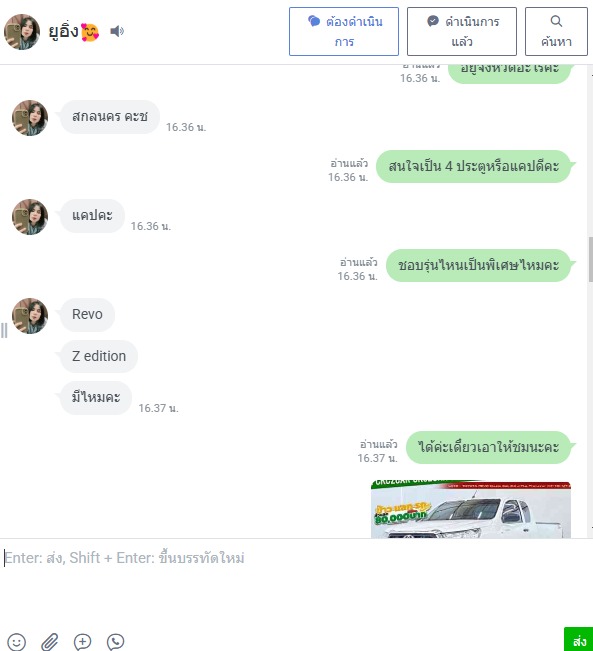
Task: Open the truck image thumbnail
Action: [470, 510]
